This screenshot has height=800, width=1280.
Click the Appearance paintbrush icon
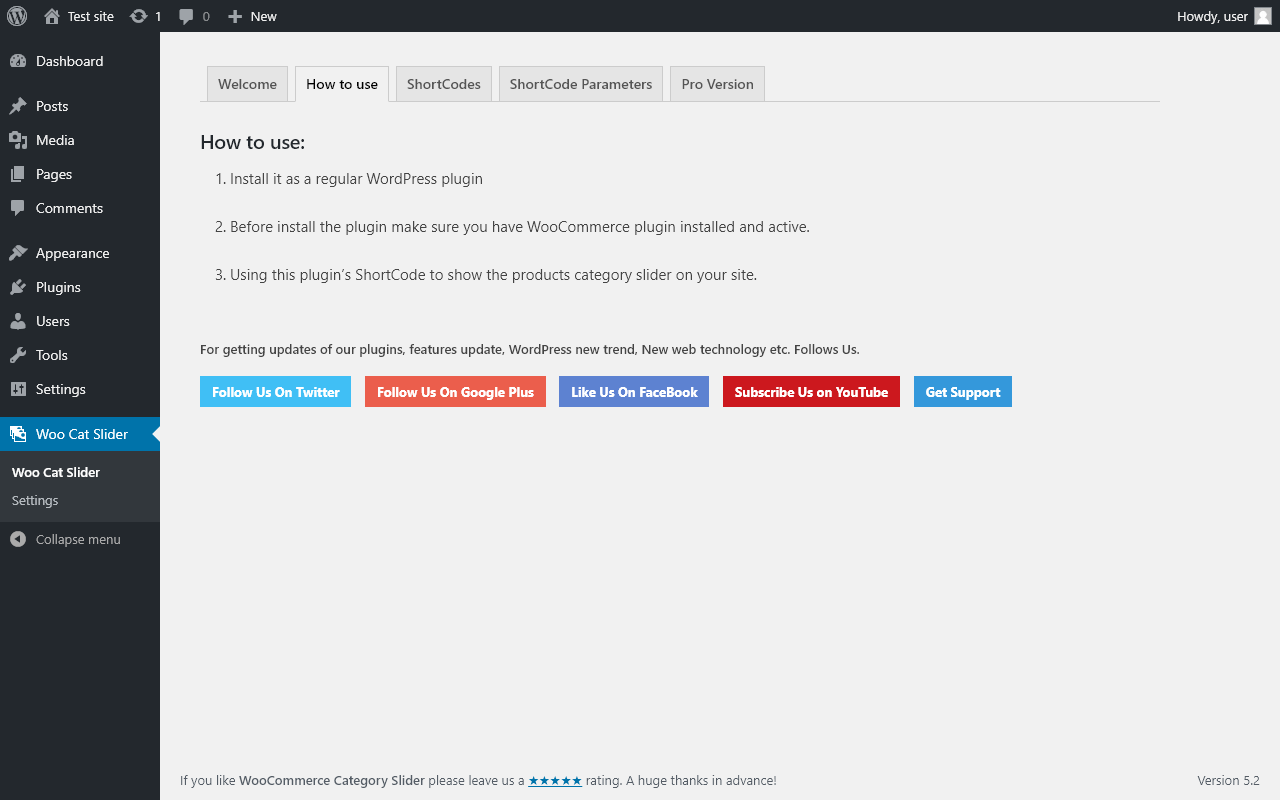(x=18, y=253)
